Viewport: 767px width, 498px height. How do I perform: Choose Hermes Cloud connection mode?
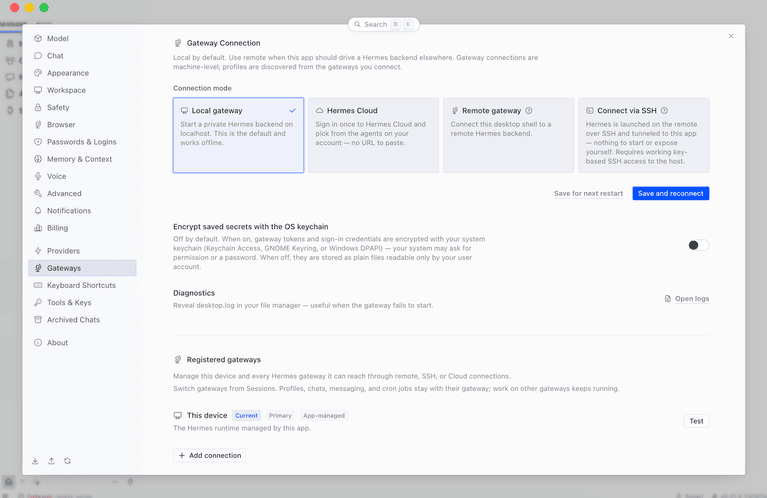coord(373,135)
